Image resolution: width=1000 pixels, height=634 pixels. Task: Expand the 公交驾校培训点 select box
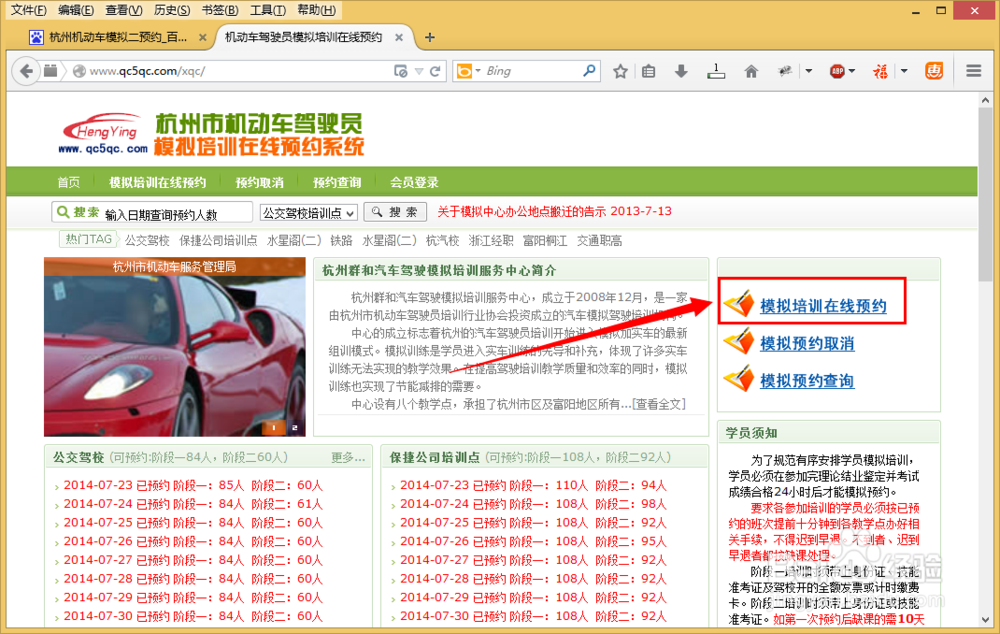309,213
